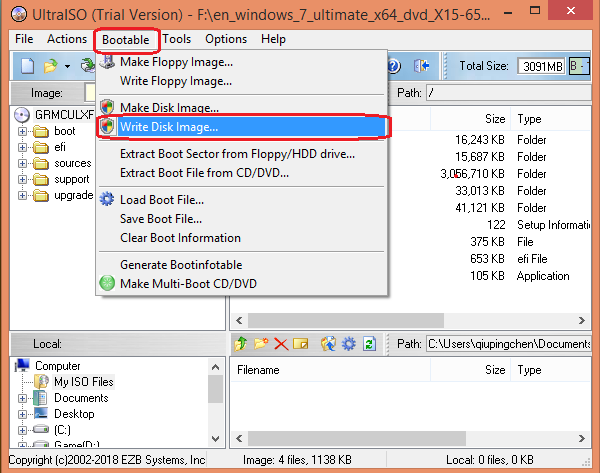
Task: Click the UltraISO application icon in title bar
Action: (x=19, y=15)
